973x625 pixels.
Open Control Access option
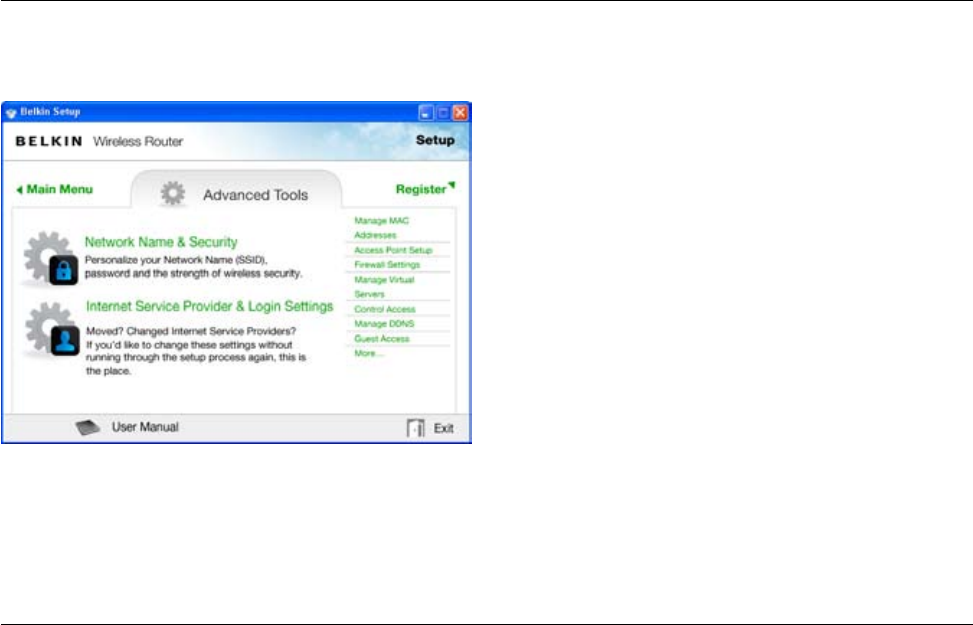[x=384, y=308]
